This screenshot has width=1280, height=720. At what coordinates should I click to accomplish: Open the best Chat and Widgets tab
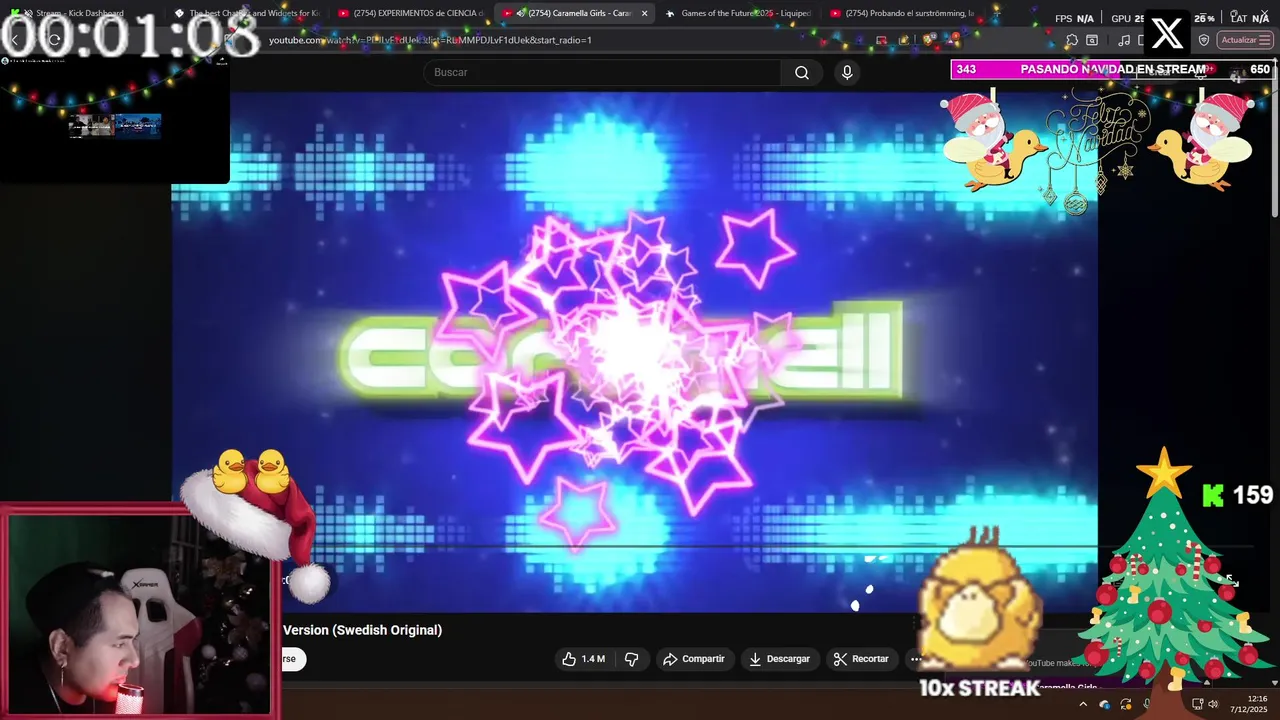coord(246,13)
